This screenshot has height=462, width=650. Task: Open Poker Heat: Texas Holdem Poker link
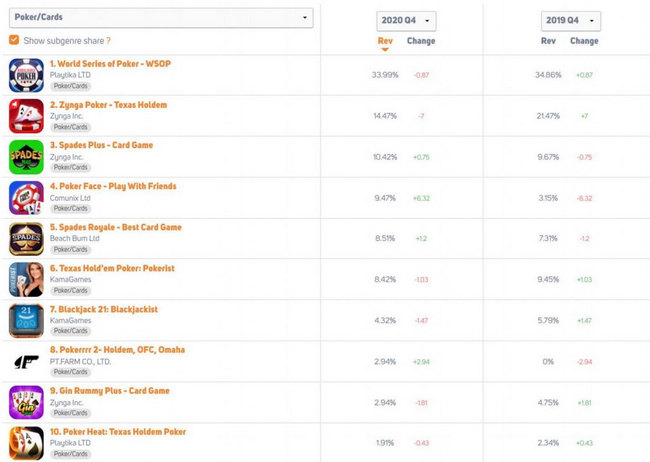pyautogui.click(x=118, y=432)
